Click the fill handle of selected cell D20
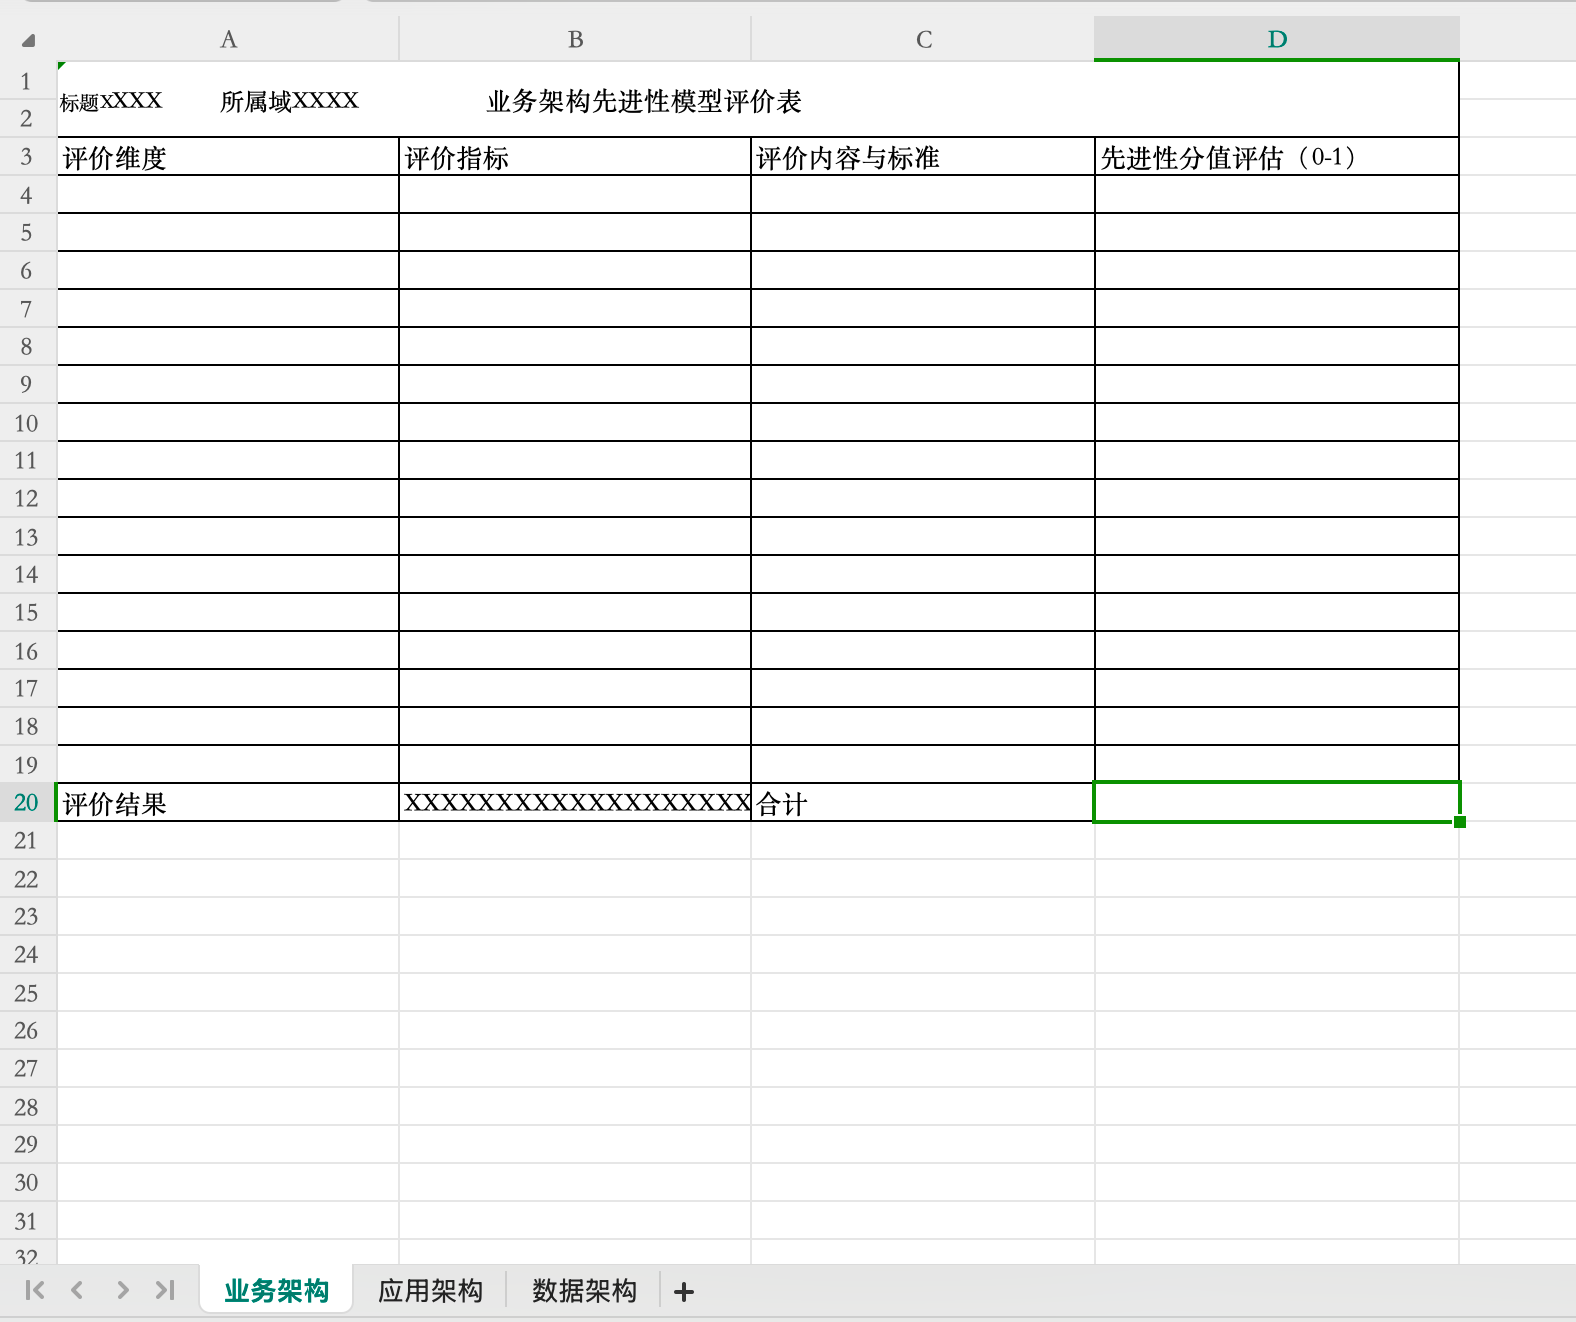 [1460, 822]
